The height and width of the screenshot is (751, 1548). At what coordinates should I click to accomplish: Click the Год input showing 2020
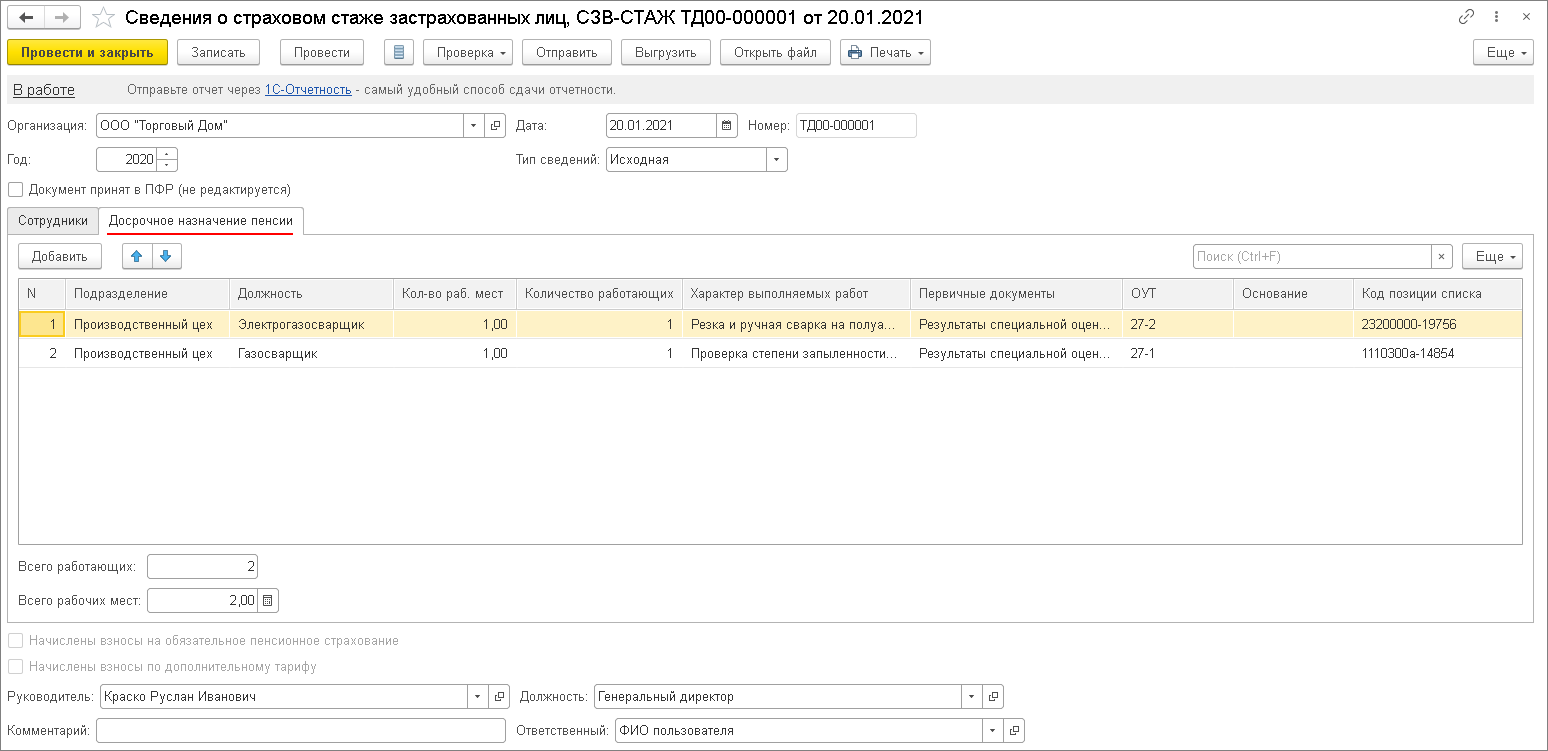(127, 160)
